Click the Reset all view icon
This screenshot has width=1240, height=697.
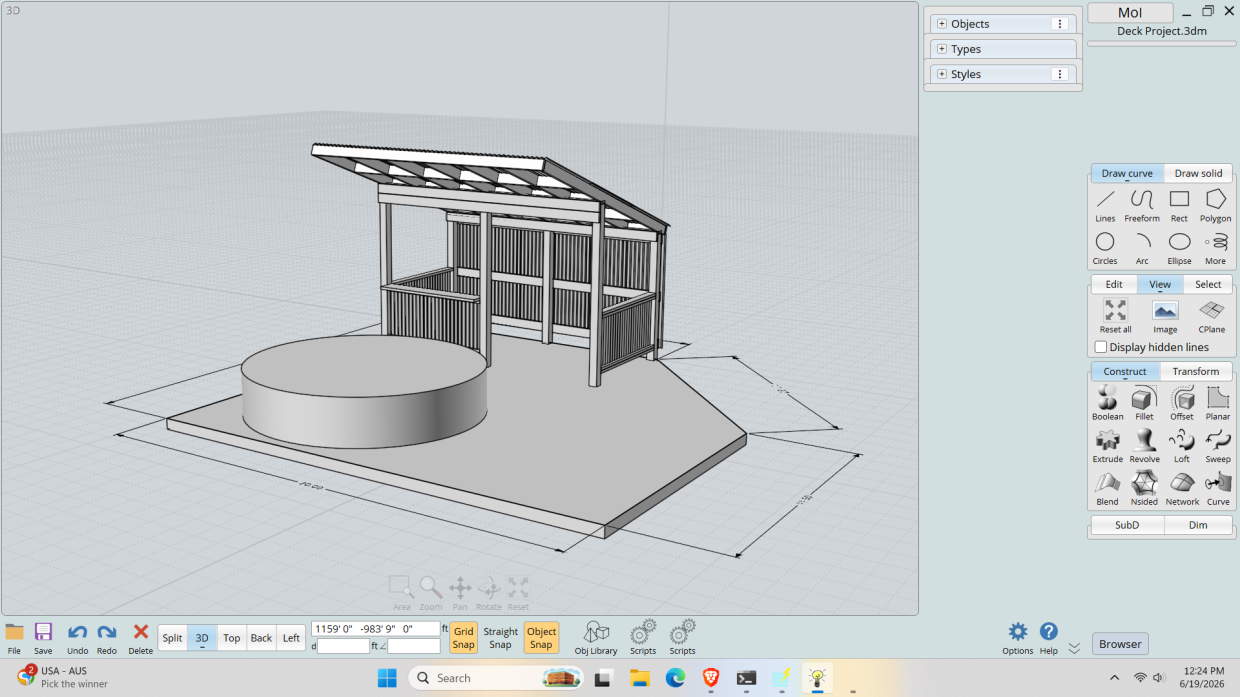point(1115,316)
